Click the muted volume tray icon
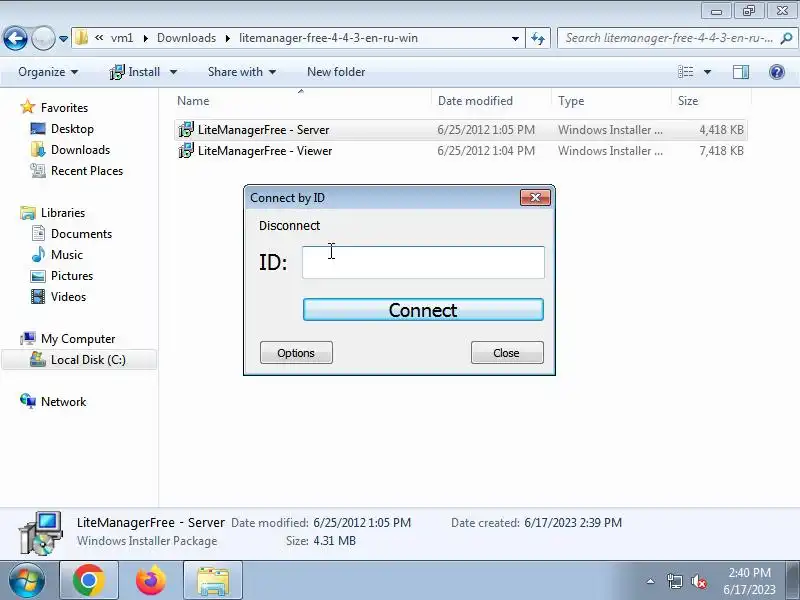The width and height of the screenshot is (800, 600). tap(698, 581)
